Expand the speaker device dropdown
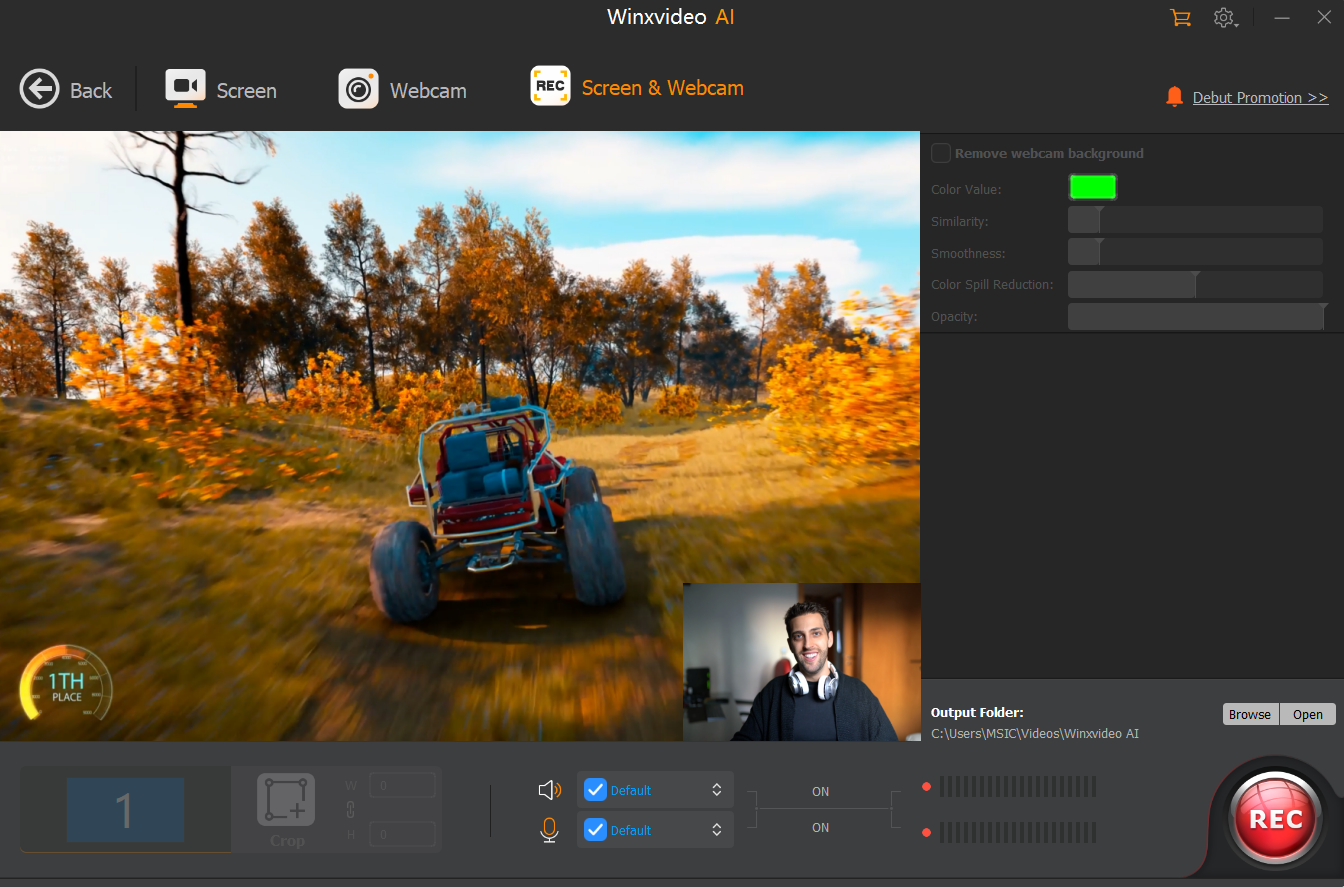Viewport: 1344px width, 887px height. pyautogui.click(x=717, y=790)
